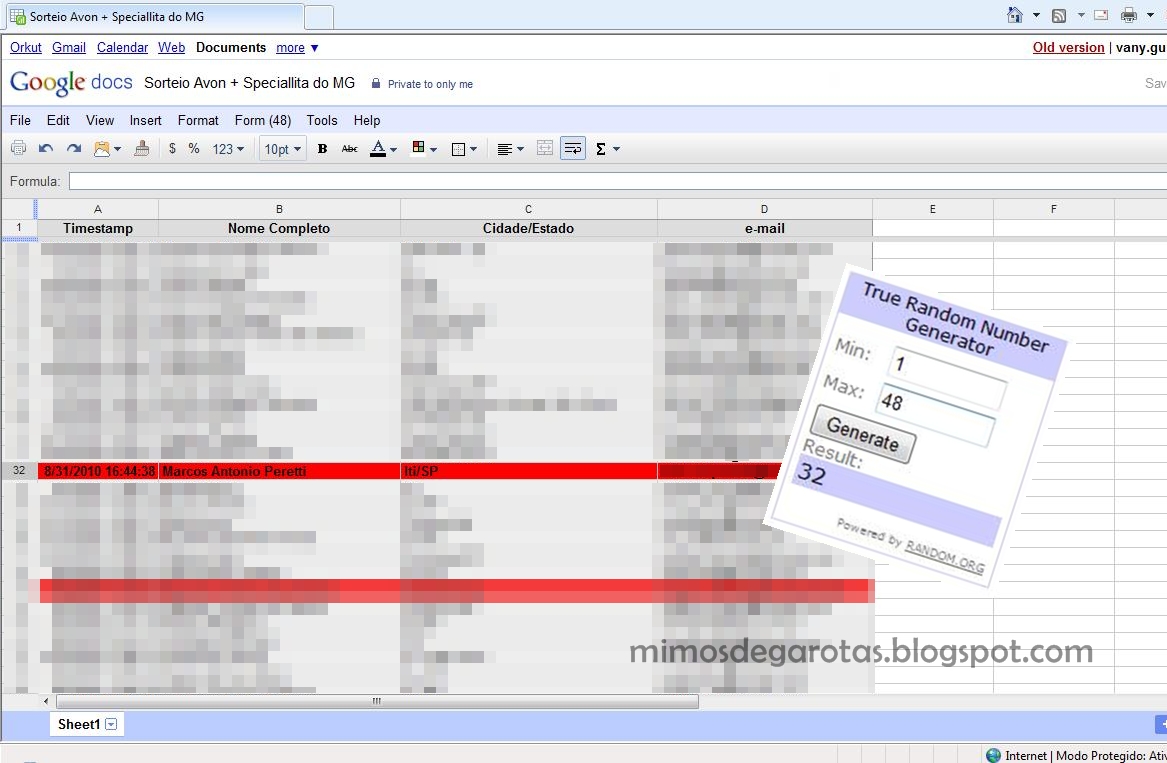Image resolution: width=1167 pixels, height=763 pixels.
Task: Open the Form (48) menu
Action: [263, 121]
